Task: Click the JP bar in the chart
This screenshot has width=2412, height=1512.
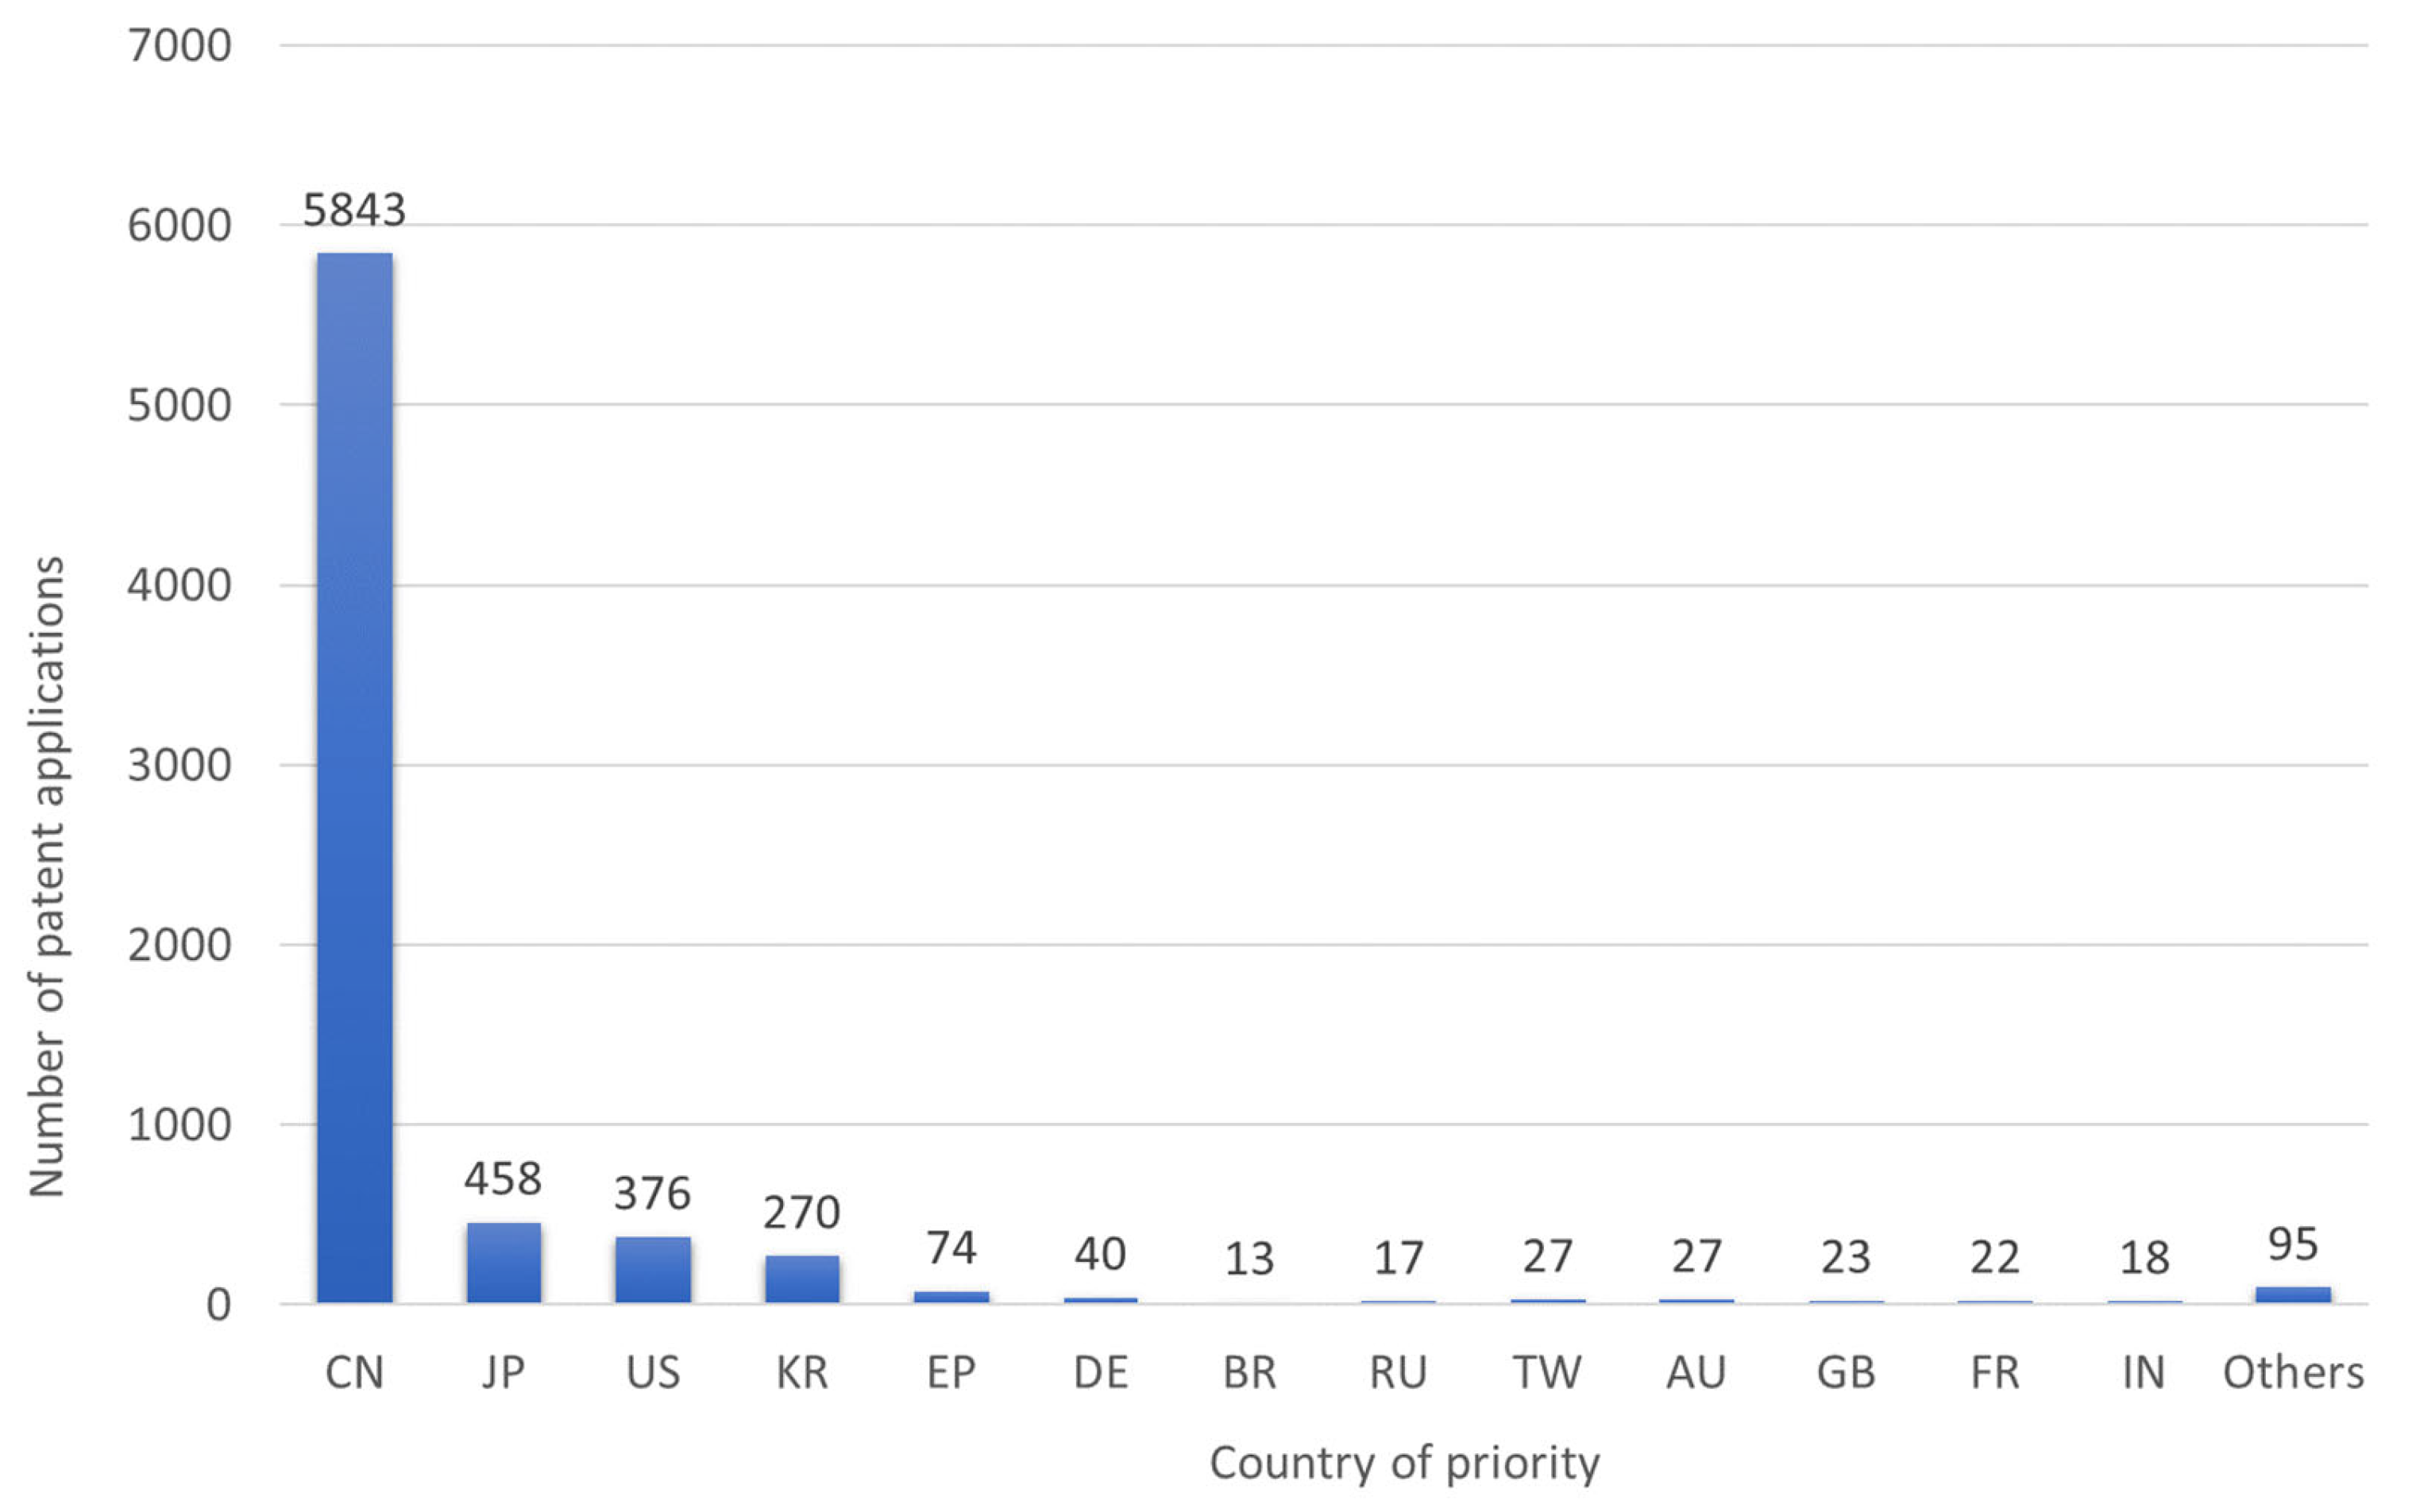Action: tap(504, 1262)
